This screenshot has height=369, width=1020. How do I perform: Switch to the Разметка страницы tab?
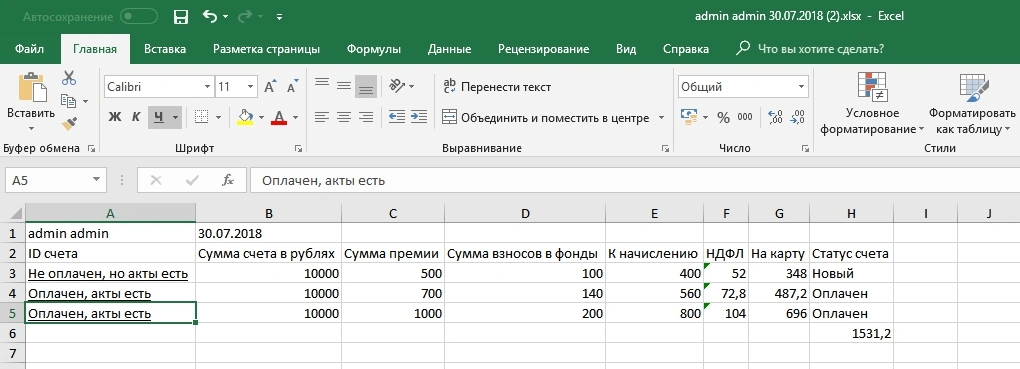pyautogui.click(x=266, y=49)
